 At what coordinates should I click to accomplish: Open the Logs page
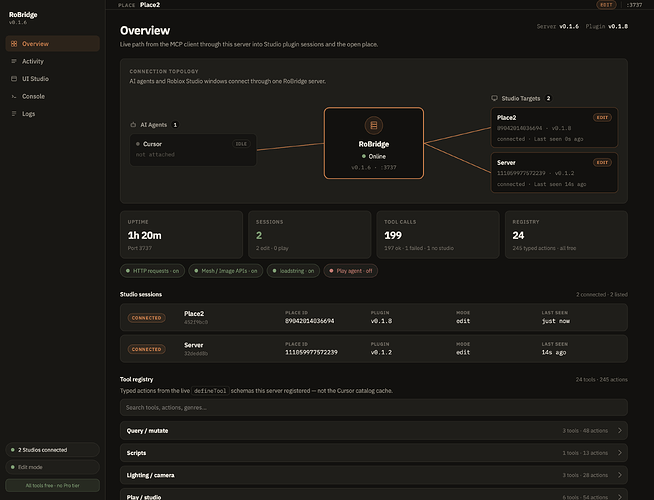[x=53, y=114]
